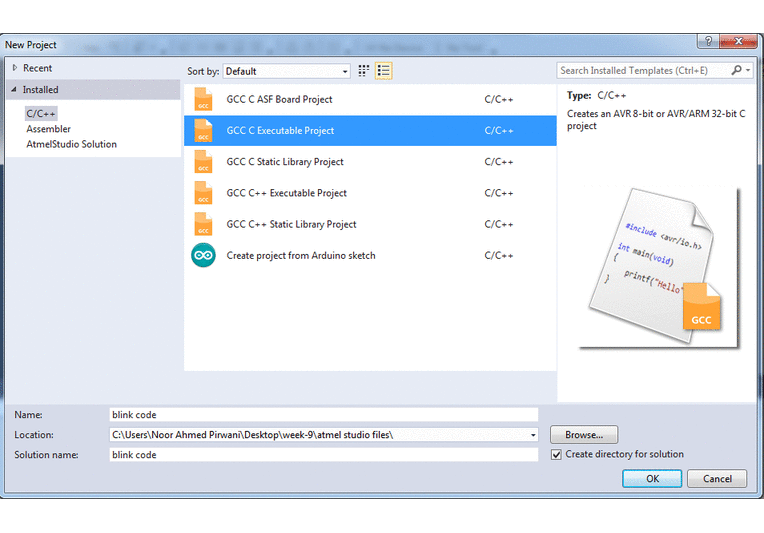Open the Sort by Default dropdown

286,71
